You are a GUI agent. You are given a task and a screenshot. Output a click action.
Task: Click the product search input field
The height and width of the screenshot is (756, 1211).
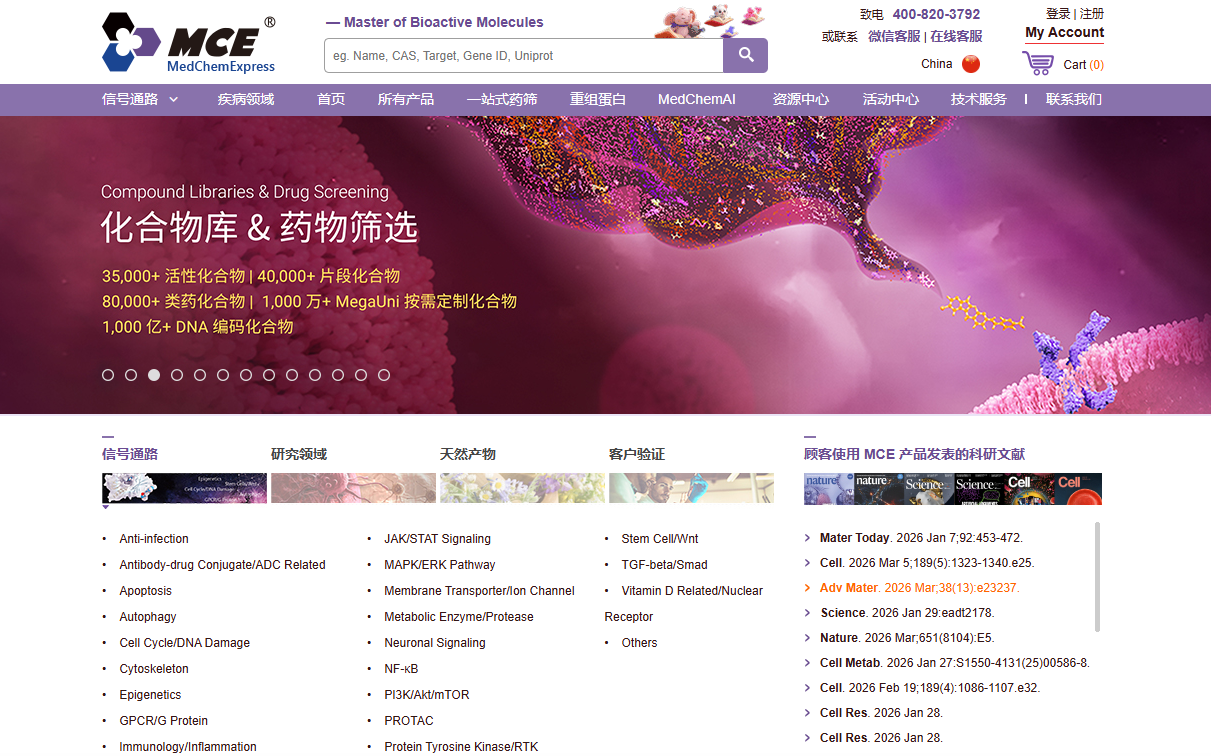523,56
